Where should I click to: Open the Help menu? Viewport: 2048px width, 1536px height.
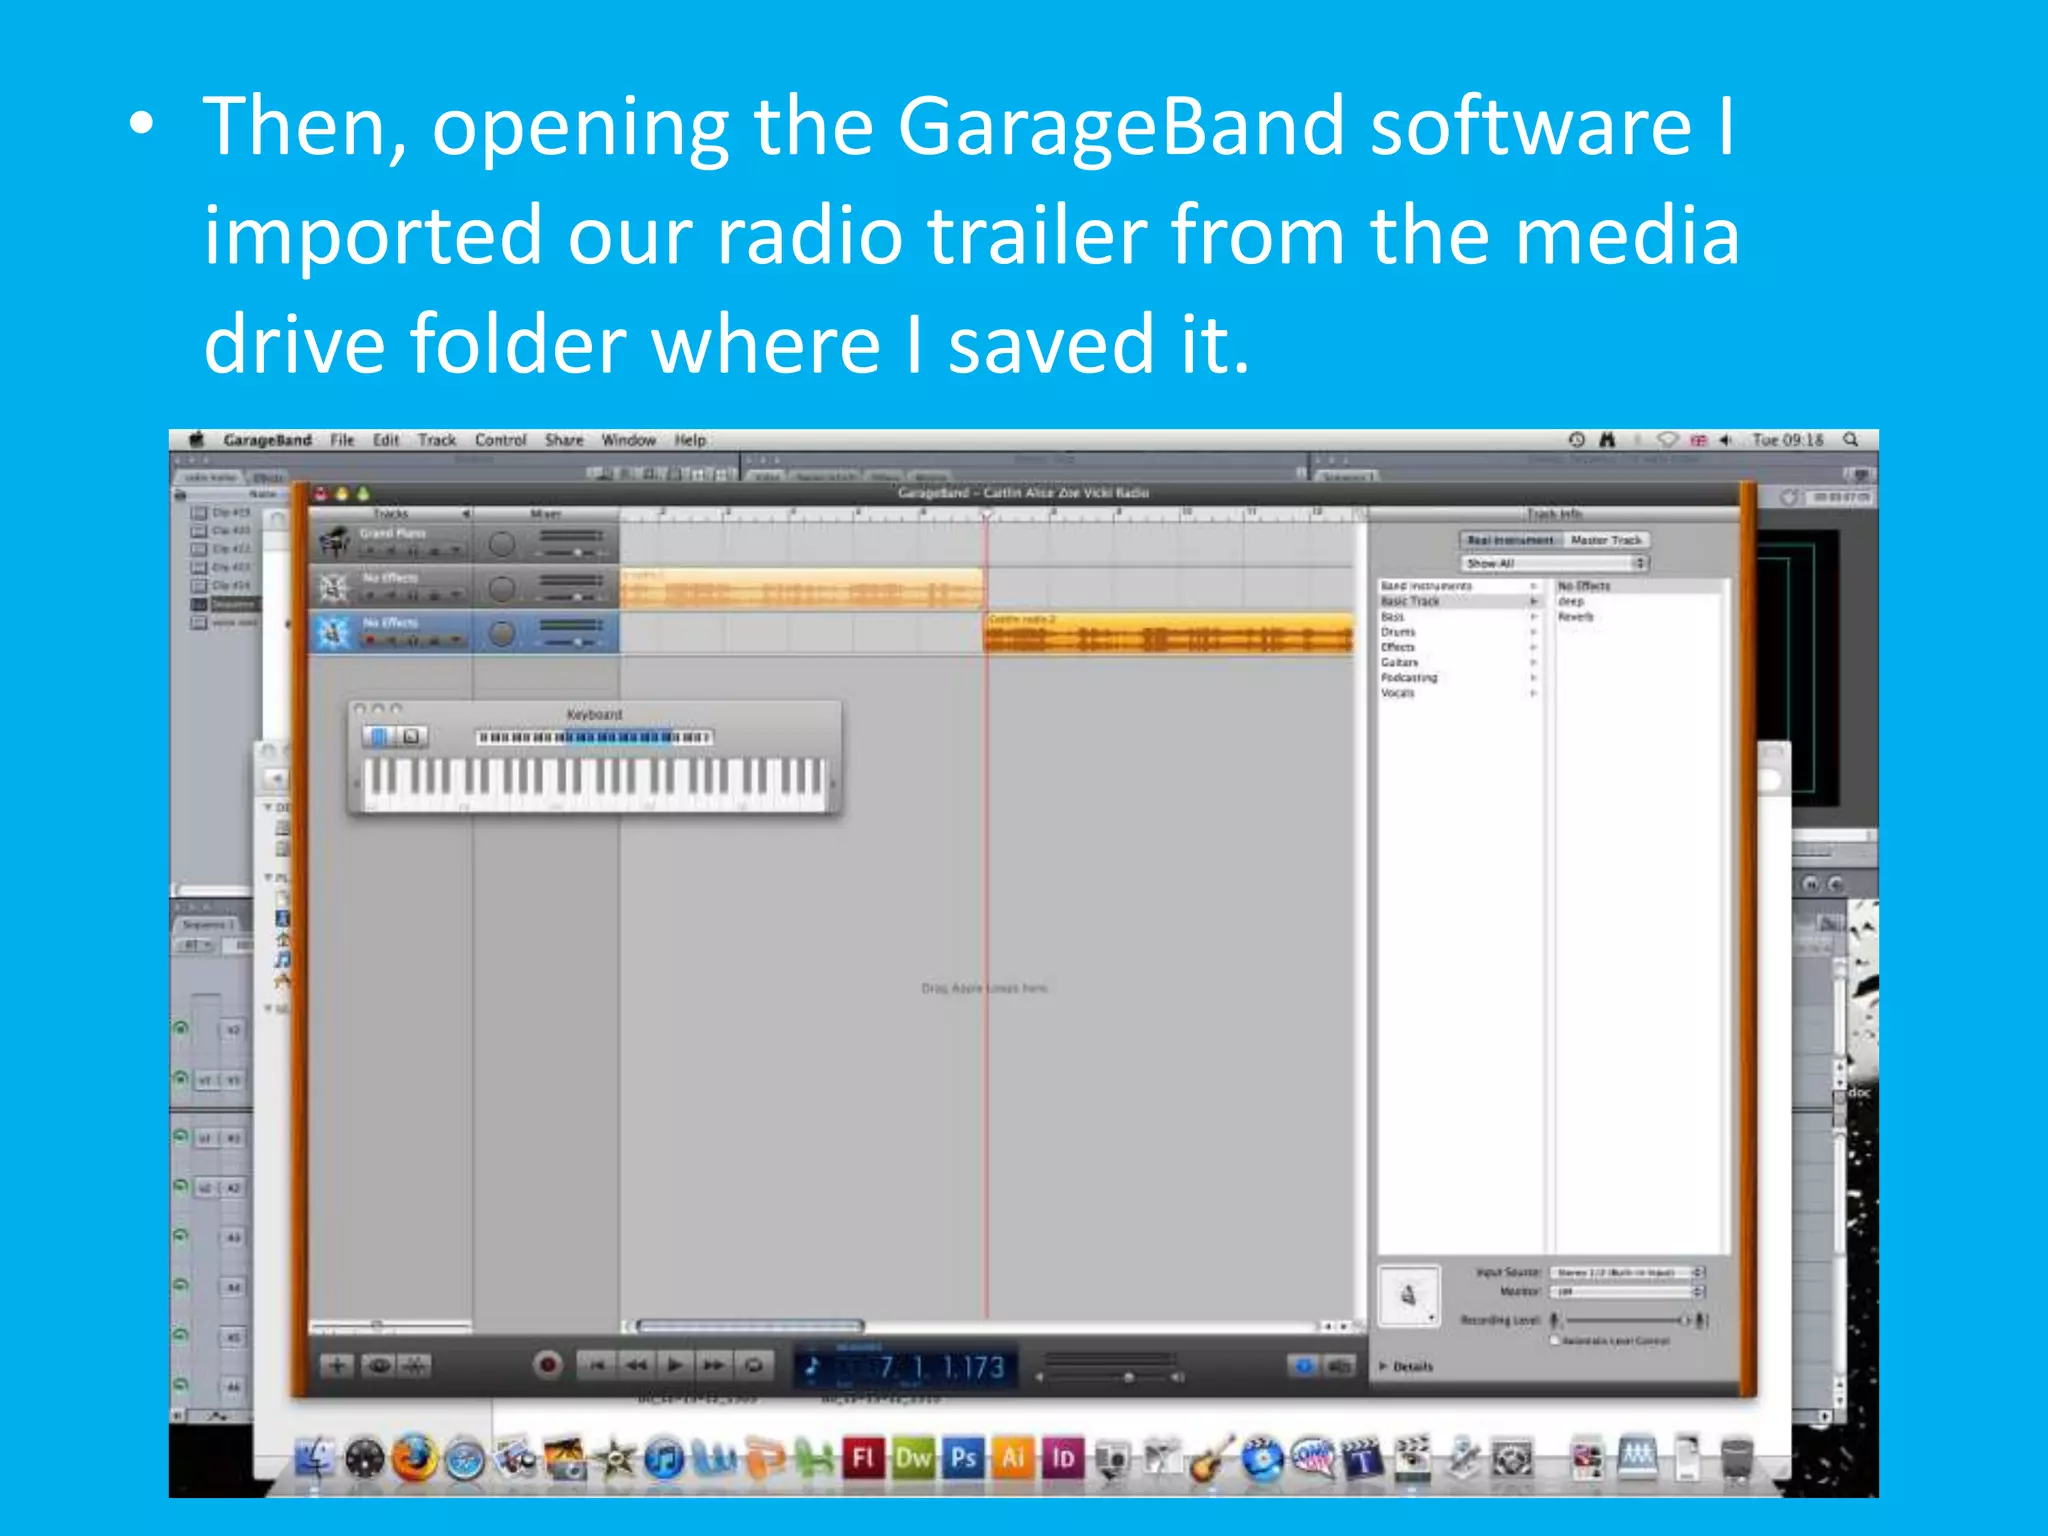pyautogui.click(x=690, y=440)
